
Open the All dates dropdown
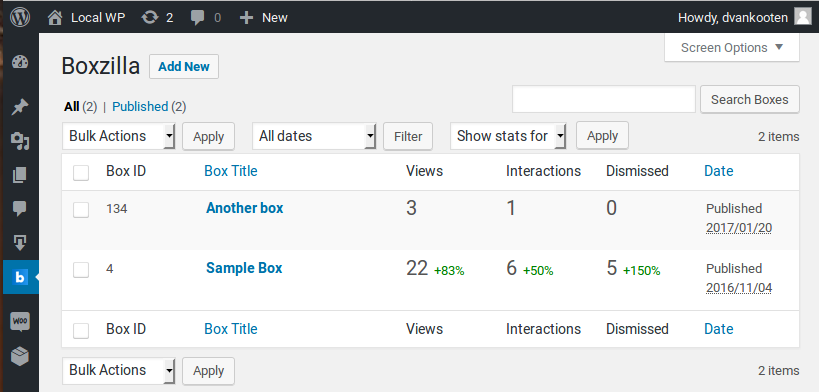(314, 136)
